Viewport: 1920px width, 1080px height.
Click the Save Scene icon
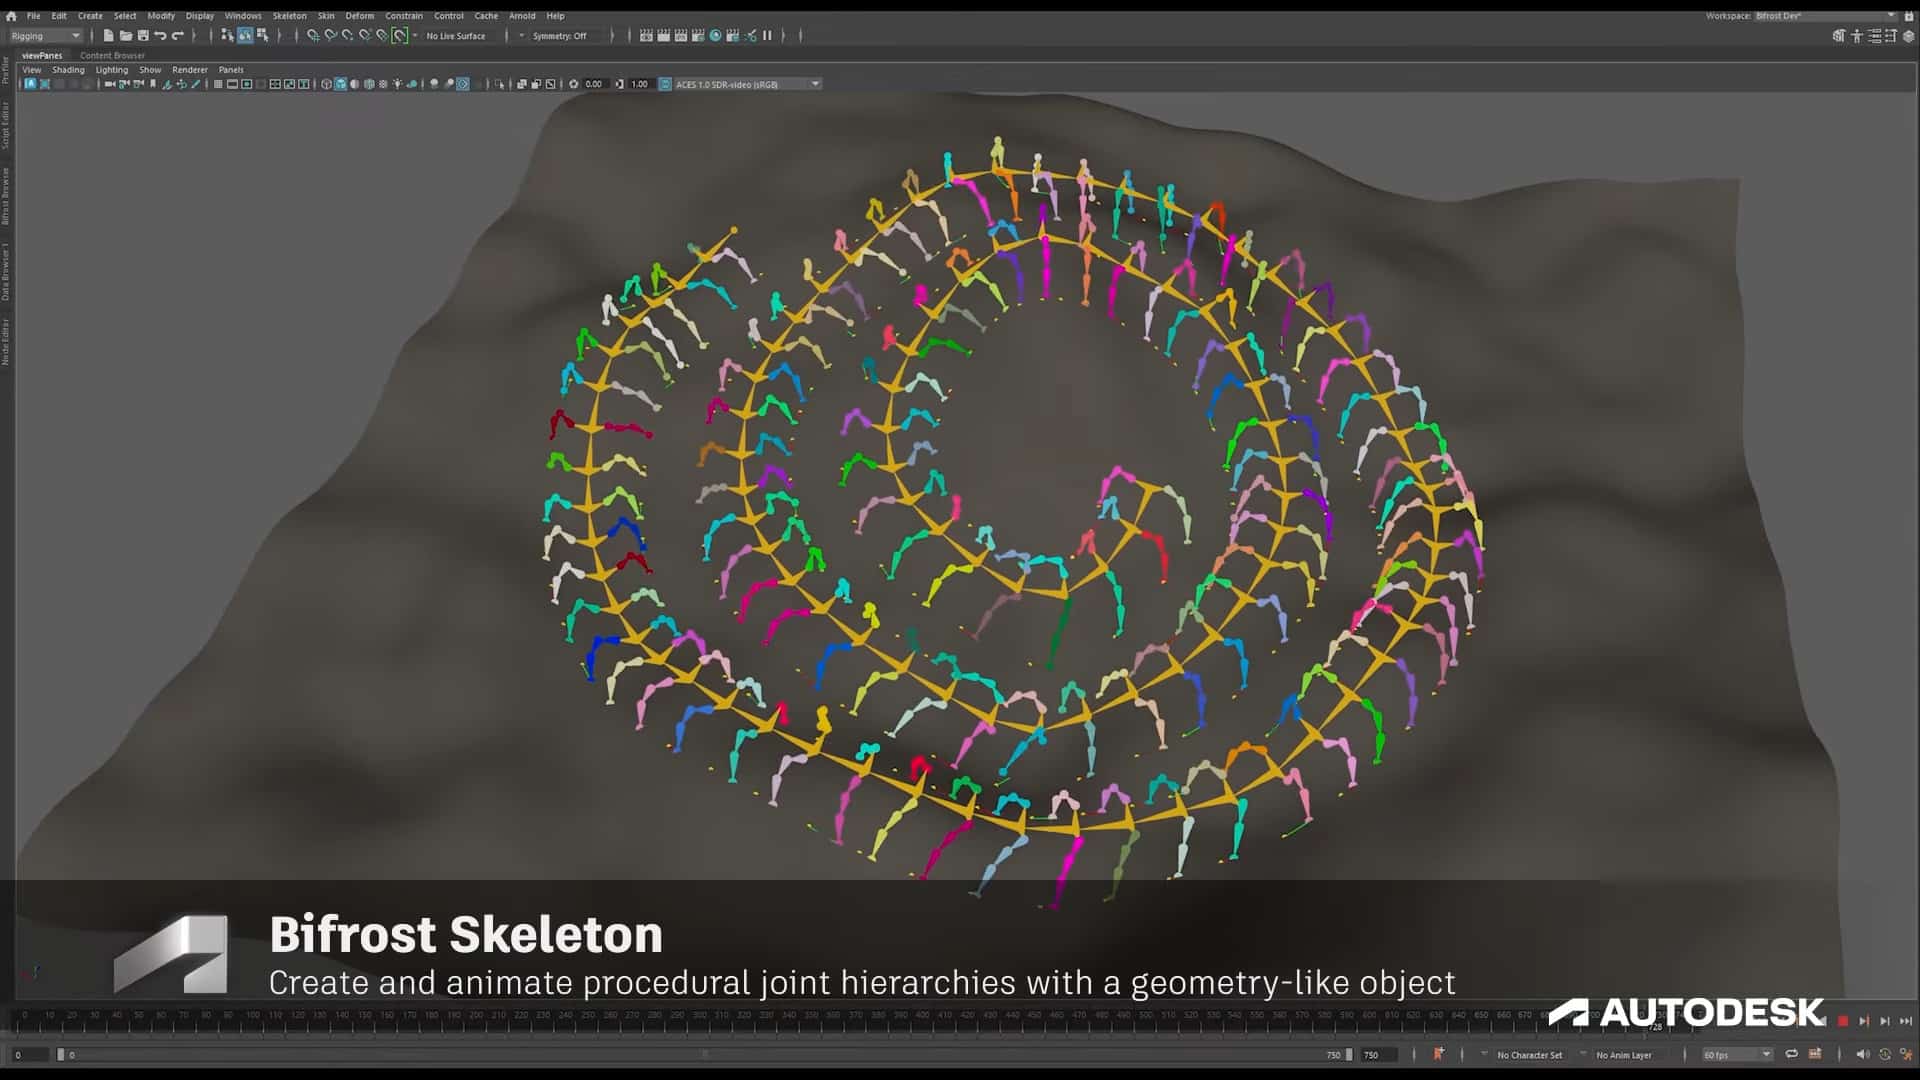143,36
